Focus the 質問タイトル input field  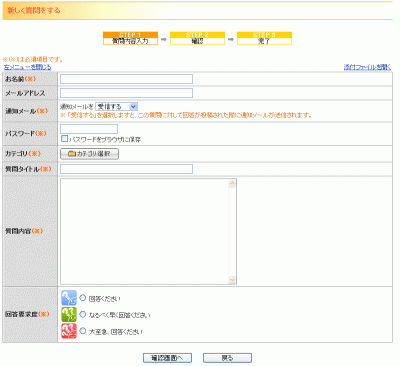[x=126, y=169]
